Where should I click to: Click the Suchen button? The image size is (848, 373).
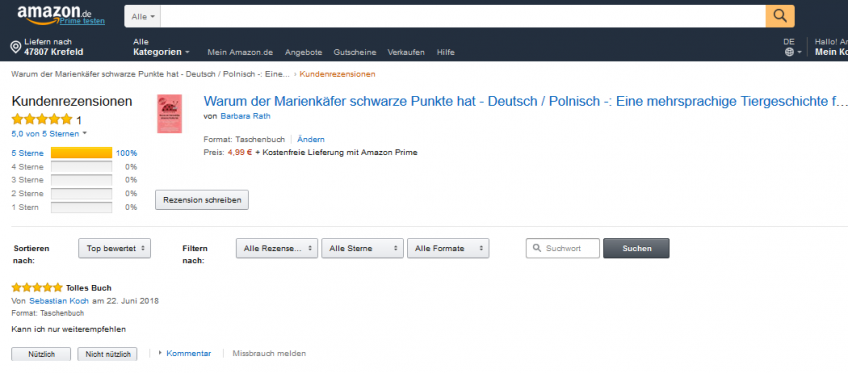[x=636, y=248]
